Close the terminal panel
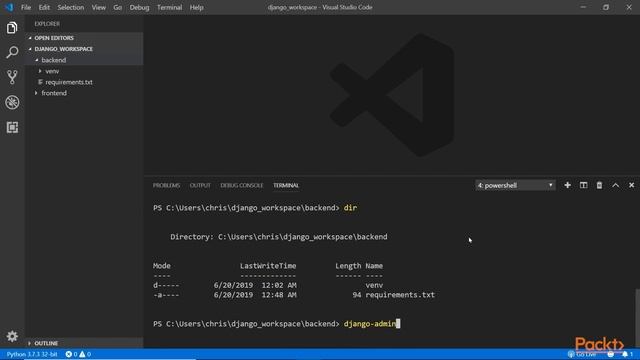640x360 pixels. (x=631, y=185)
